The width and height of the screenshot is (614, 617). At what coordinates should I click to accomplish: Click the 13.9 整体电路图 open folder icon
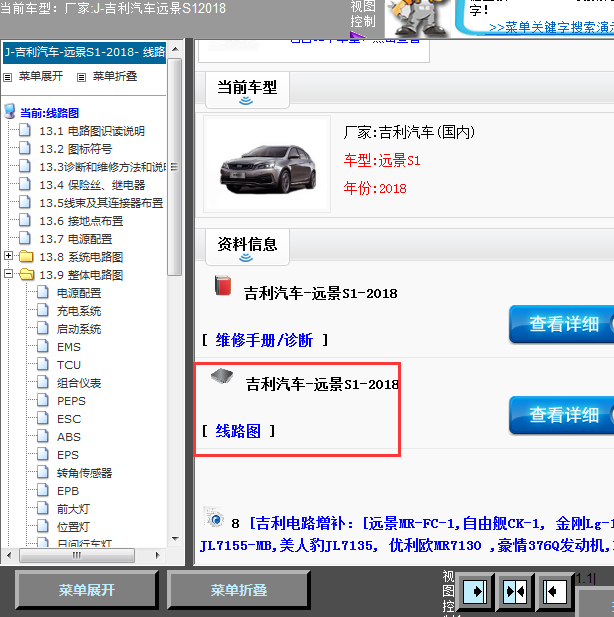tap(26, 274)
